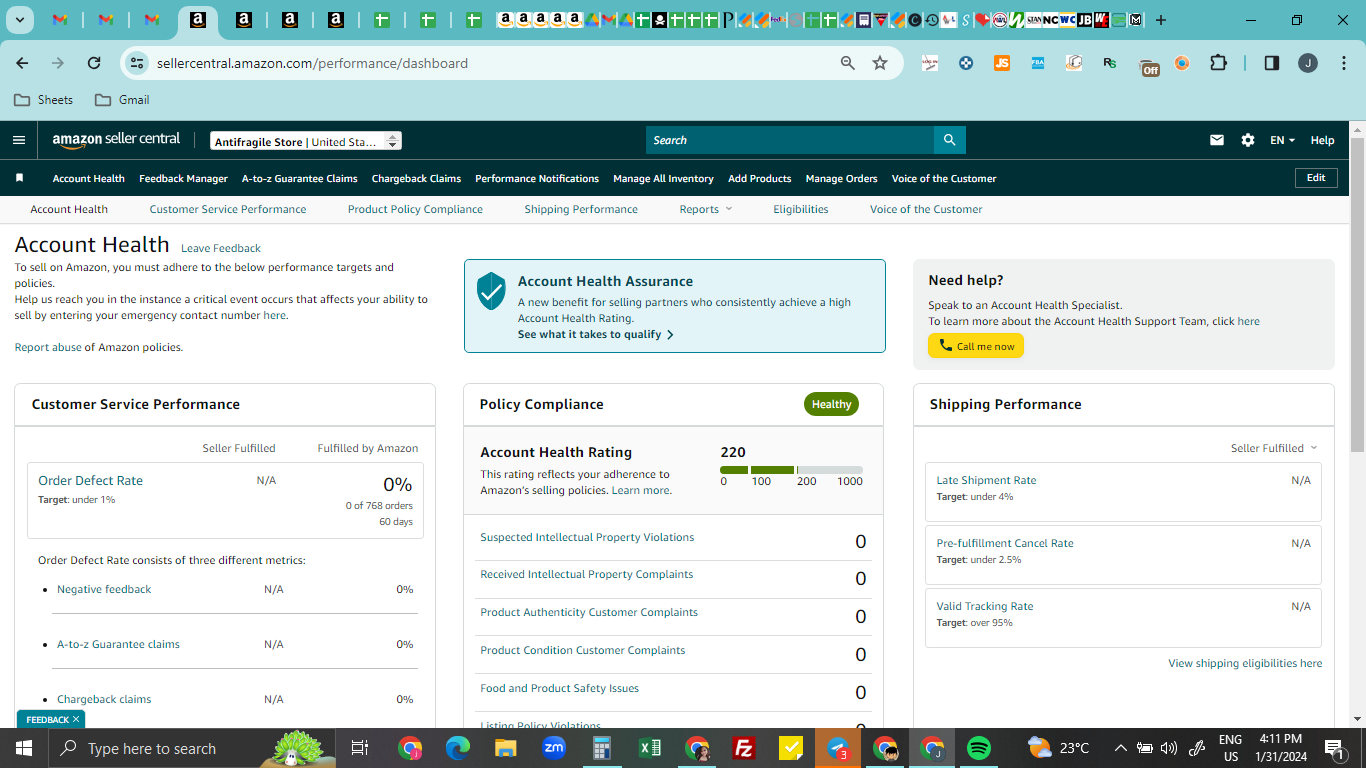The height and width of the screenshot is (768, 1366).
Task: Open the Seller Central messages envelope
Action: point(1217,140)
